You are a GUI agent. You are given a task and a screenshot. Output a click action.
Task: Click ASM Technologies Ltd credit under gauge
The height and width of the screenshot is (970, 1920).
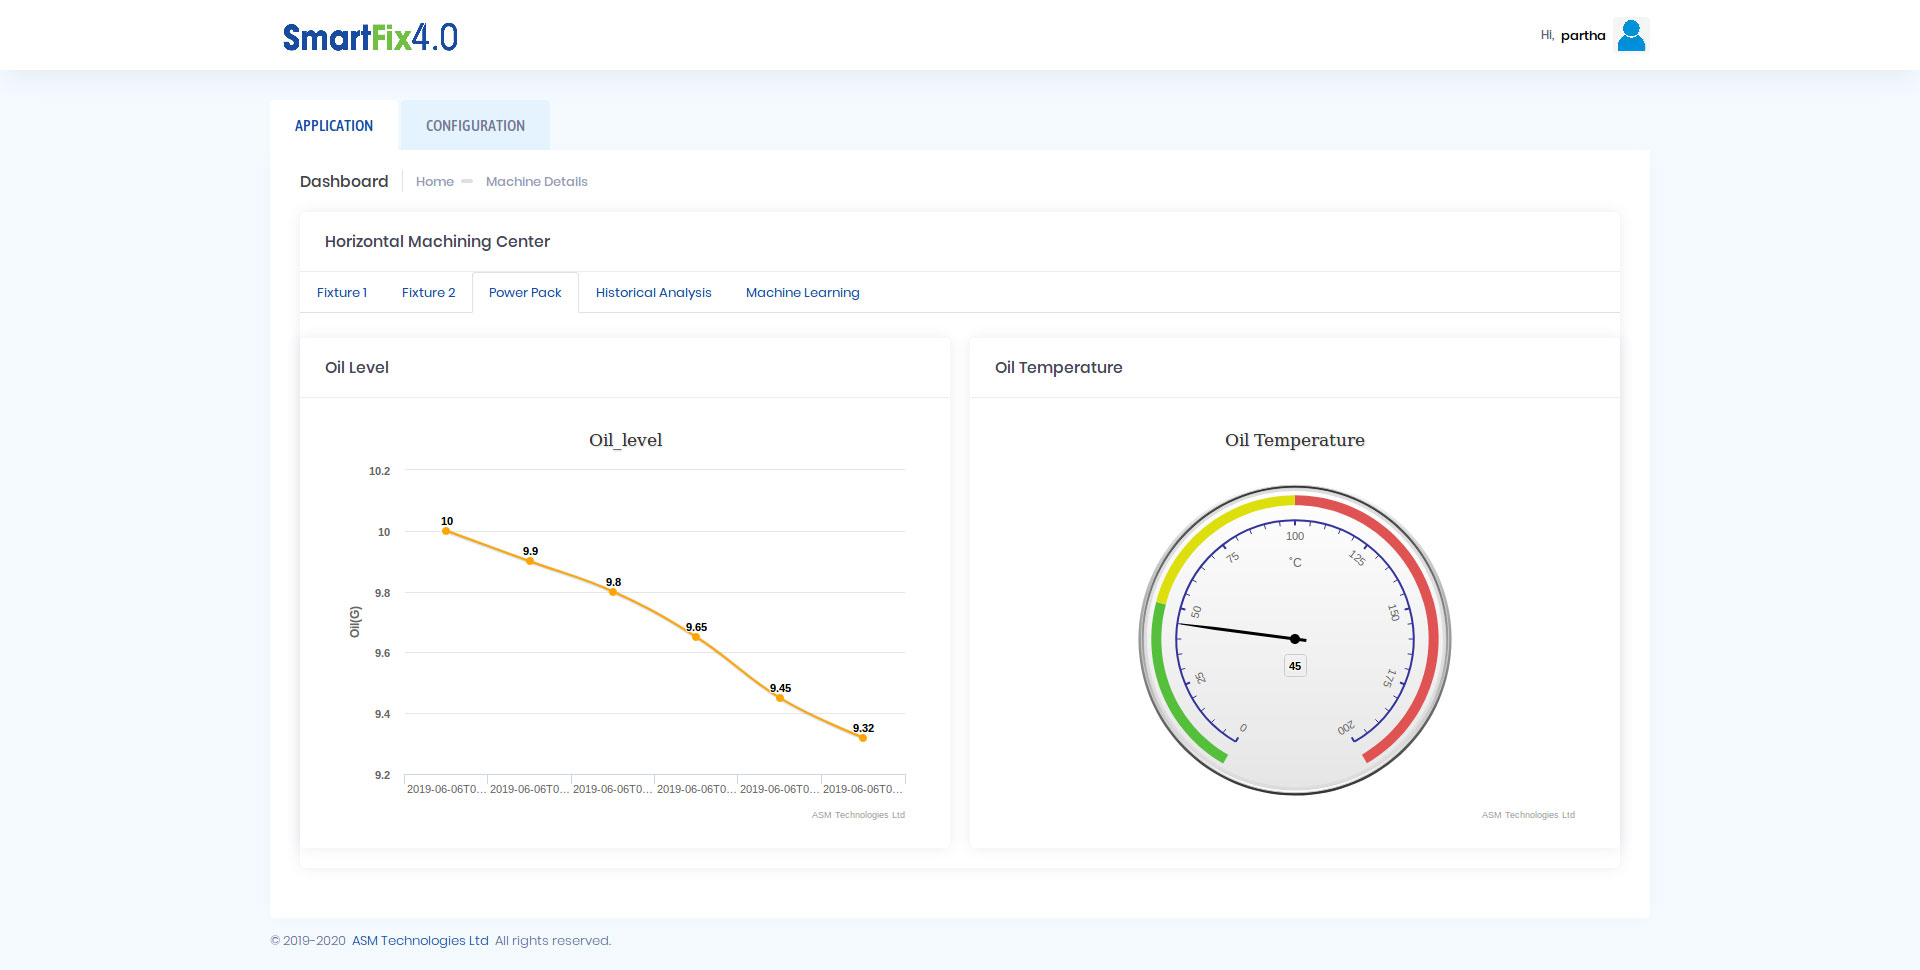click(1528, 815)
